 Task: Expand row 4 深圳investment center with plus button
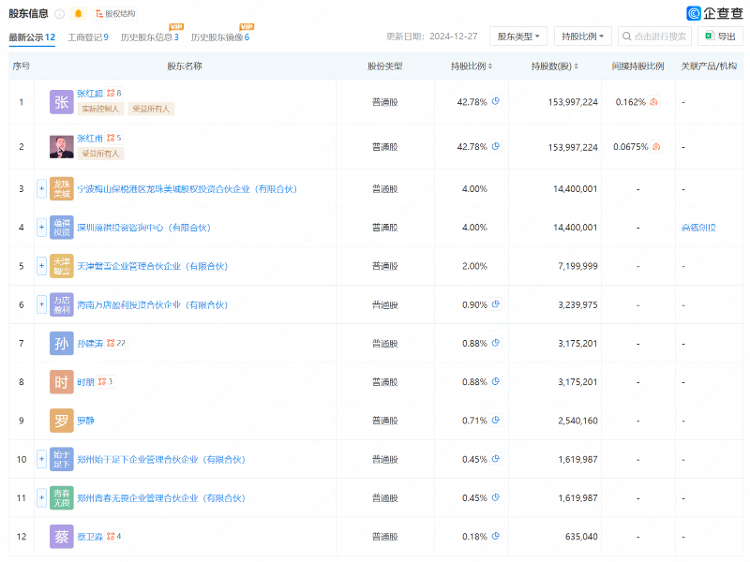pyautogui.click(x=42, y=227)
